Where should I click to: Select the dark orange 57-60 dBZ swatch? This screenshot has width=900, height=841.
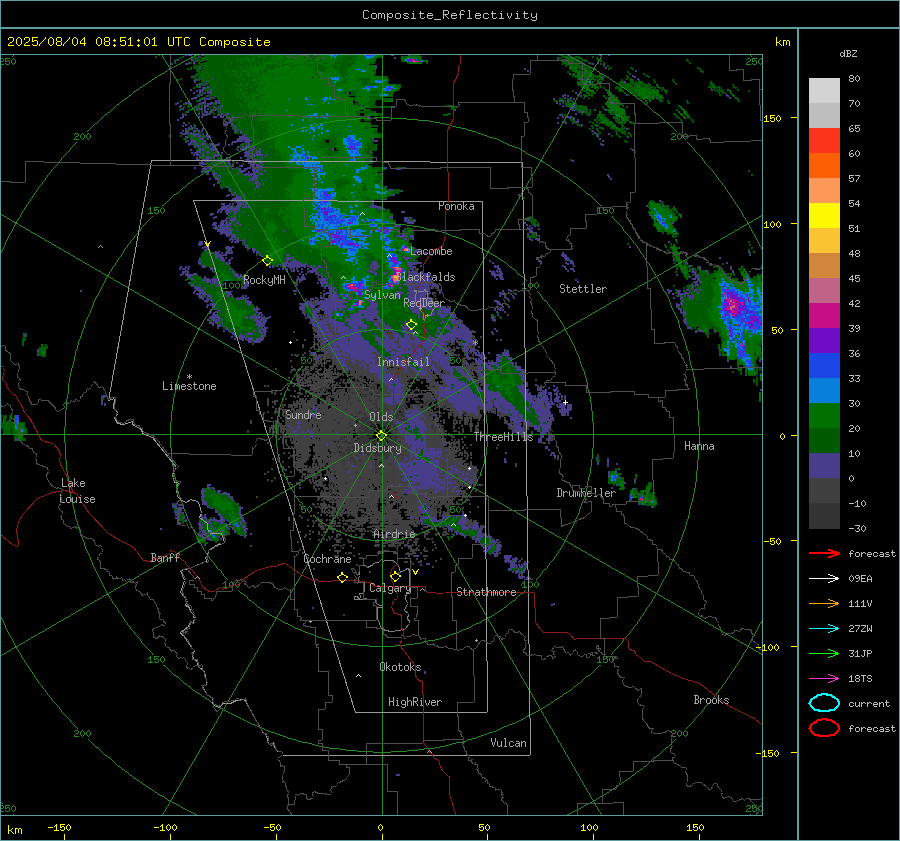[x=824, y=166]
